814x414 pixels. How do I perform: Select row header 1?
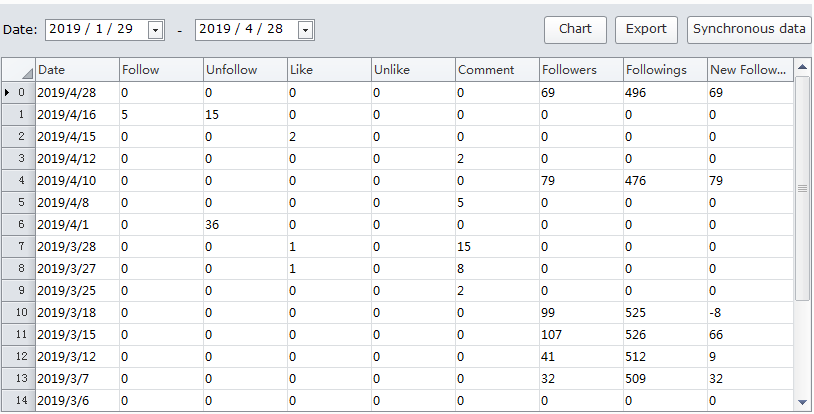tap(18, 114)
